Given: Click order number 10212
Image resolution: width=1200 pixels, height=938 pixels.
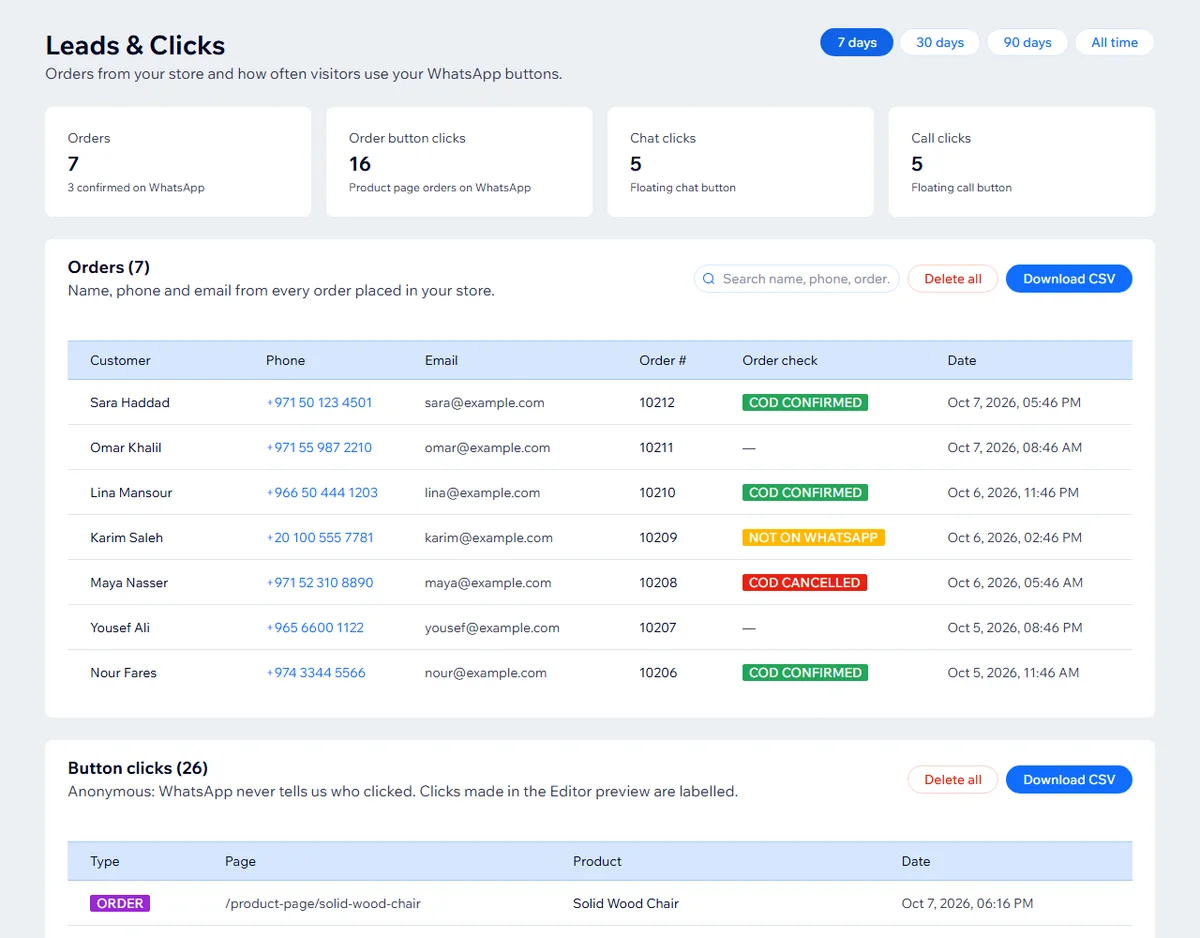Looking at the screenshot, I should click(657, 403).
